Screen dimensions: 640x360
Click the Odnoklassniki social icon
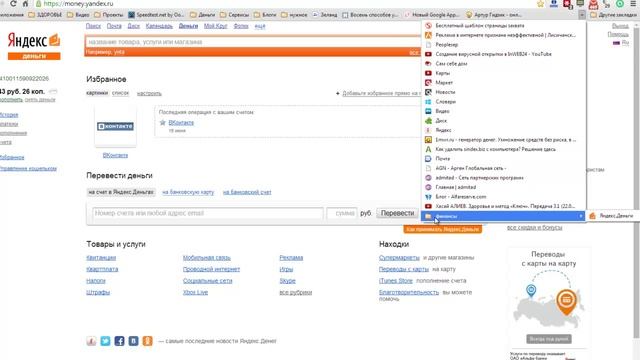coord(147,341)
